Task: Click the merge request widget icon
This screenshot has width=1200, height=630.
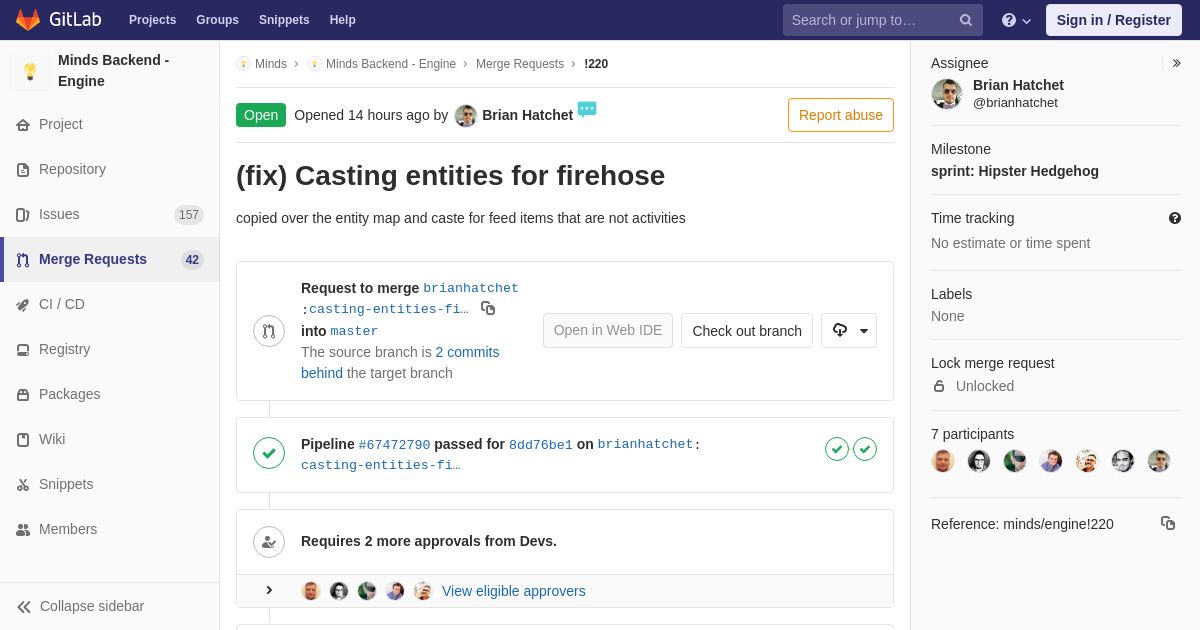Action: (269, 331)
